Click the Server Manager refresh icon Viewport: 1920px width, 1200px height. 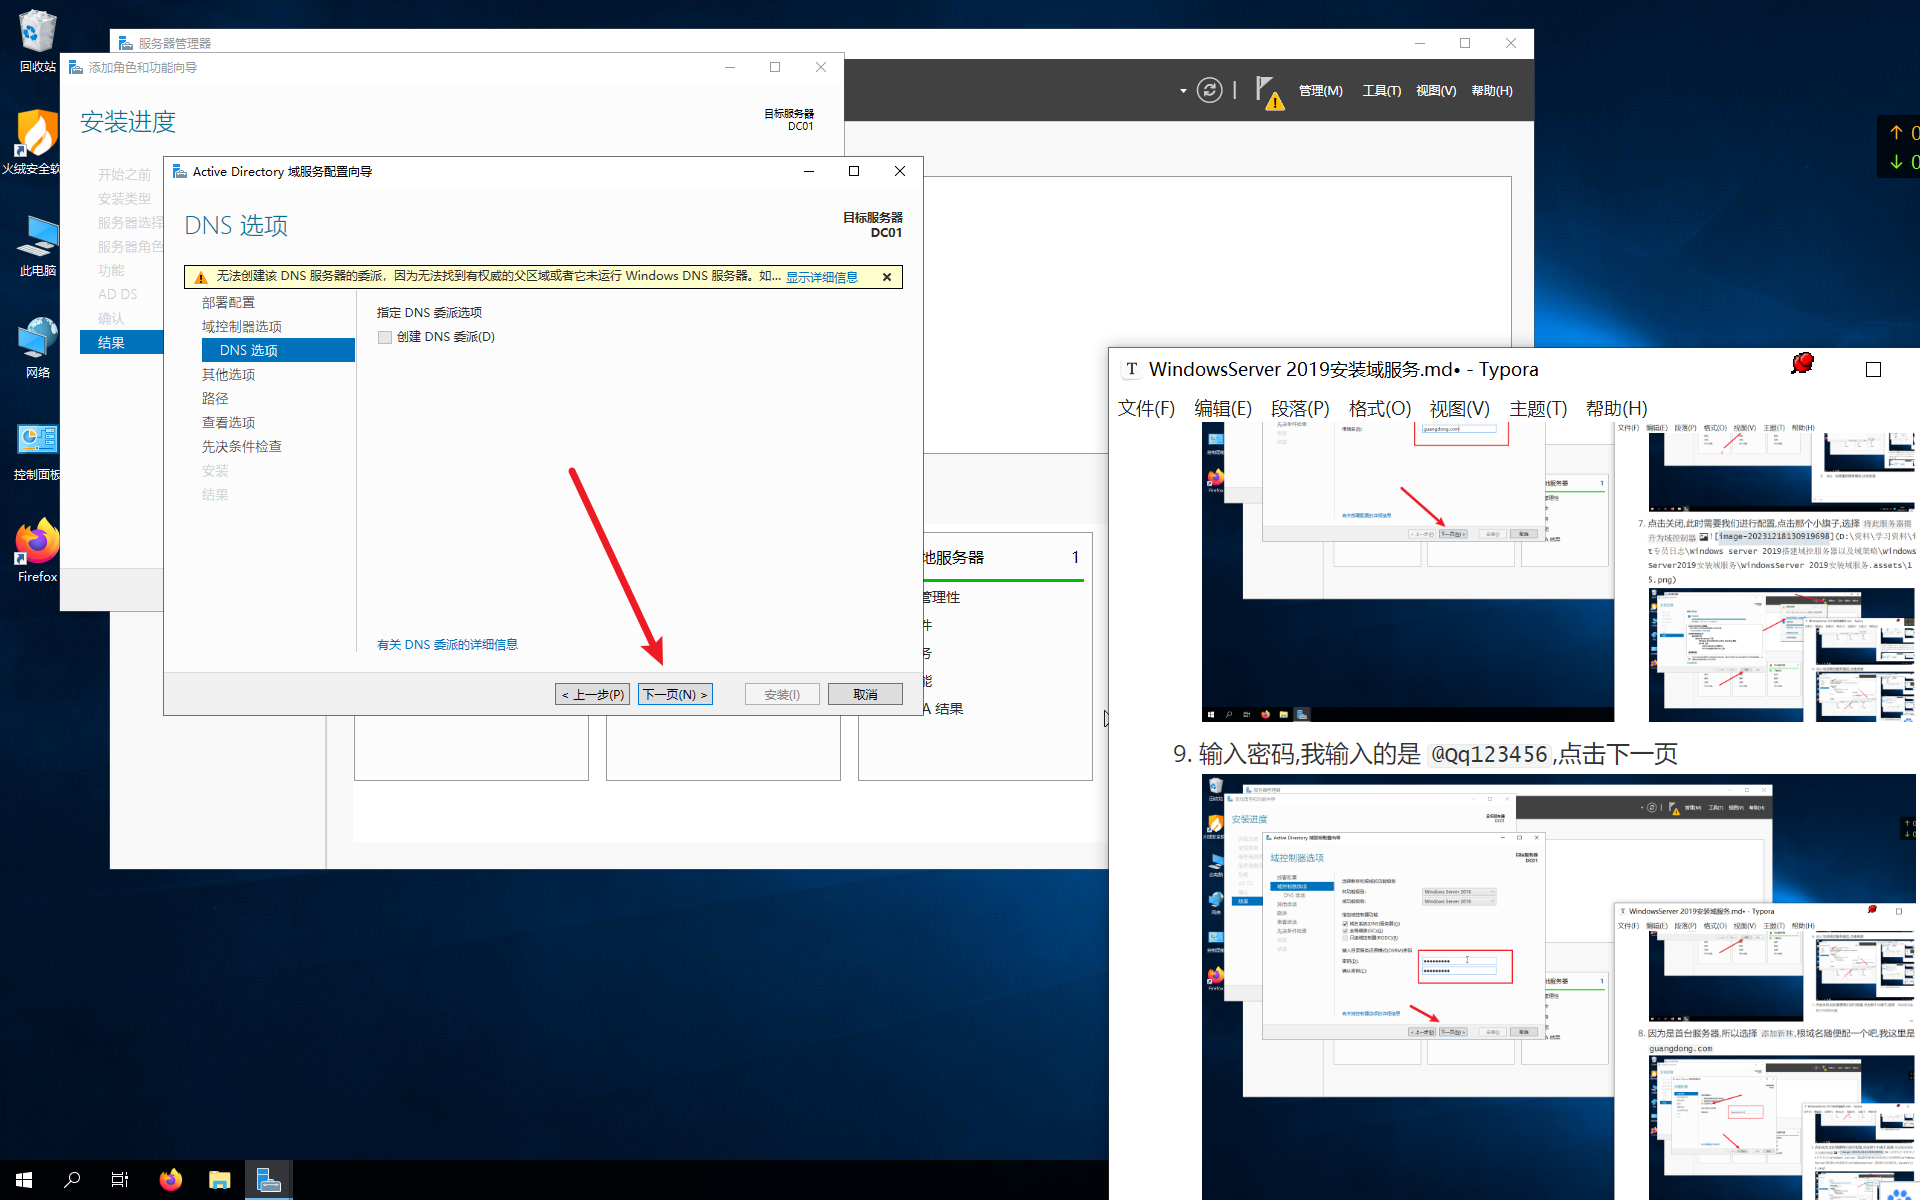tap(1209, 91)
